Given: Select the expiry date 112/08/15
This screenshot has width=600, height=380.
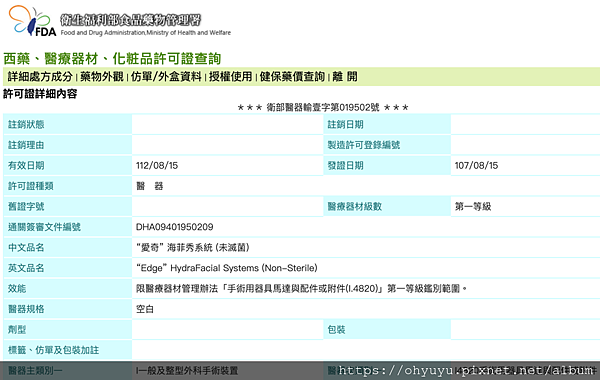Looking at the screenshot, I should [157, 166].
